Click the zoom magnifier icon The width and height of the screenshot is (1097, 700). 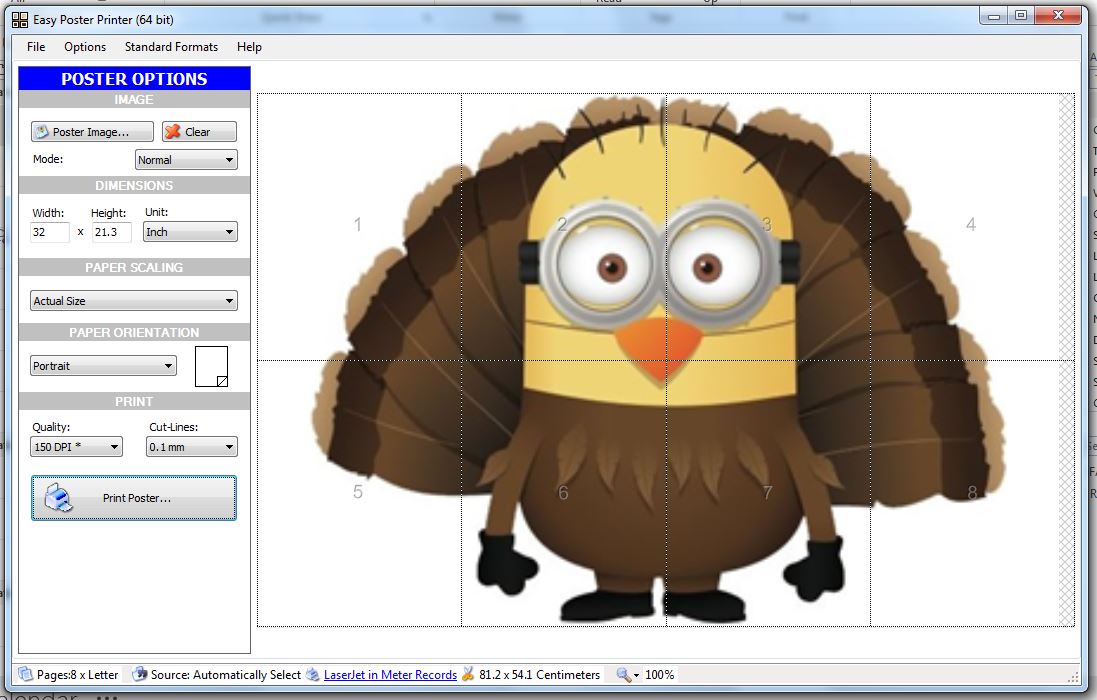pos(623,674)
